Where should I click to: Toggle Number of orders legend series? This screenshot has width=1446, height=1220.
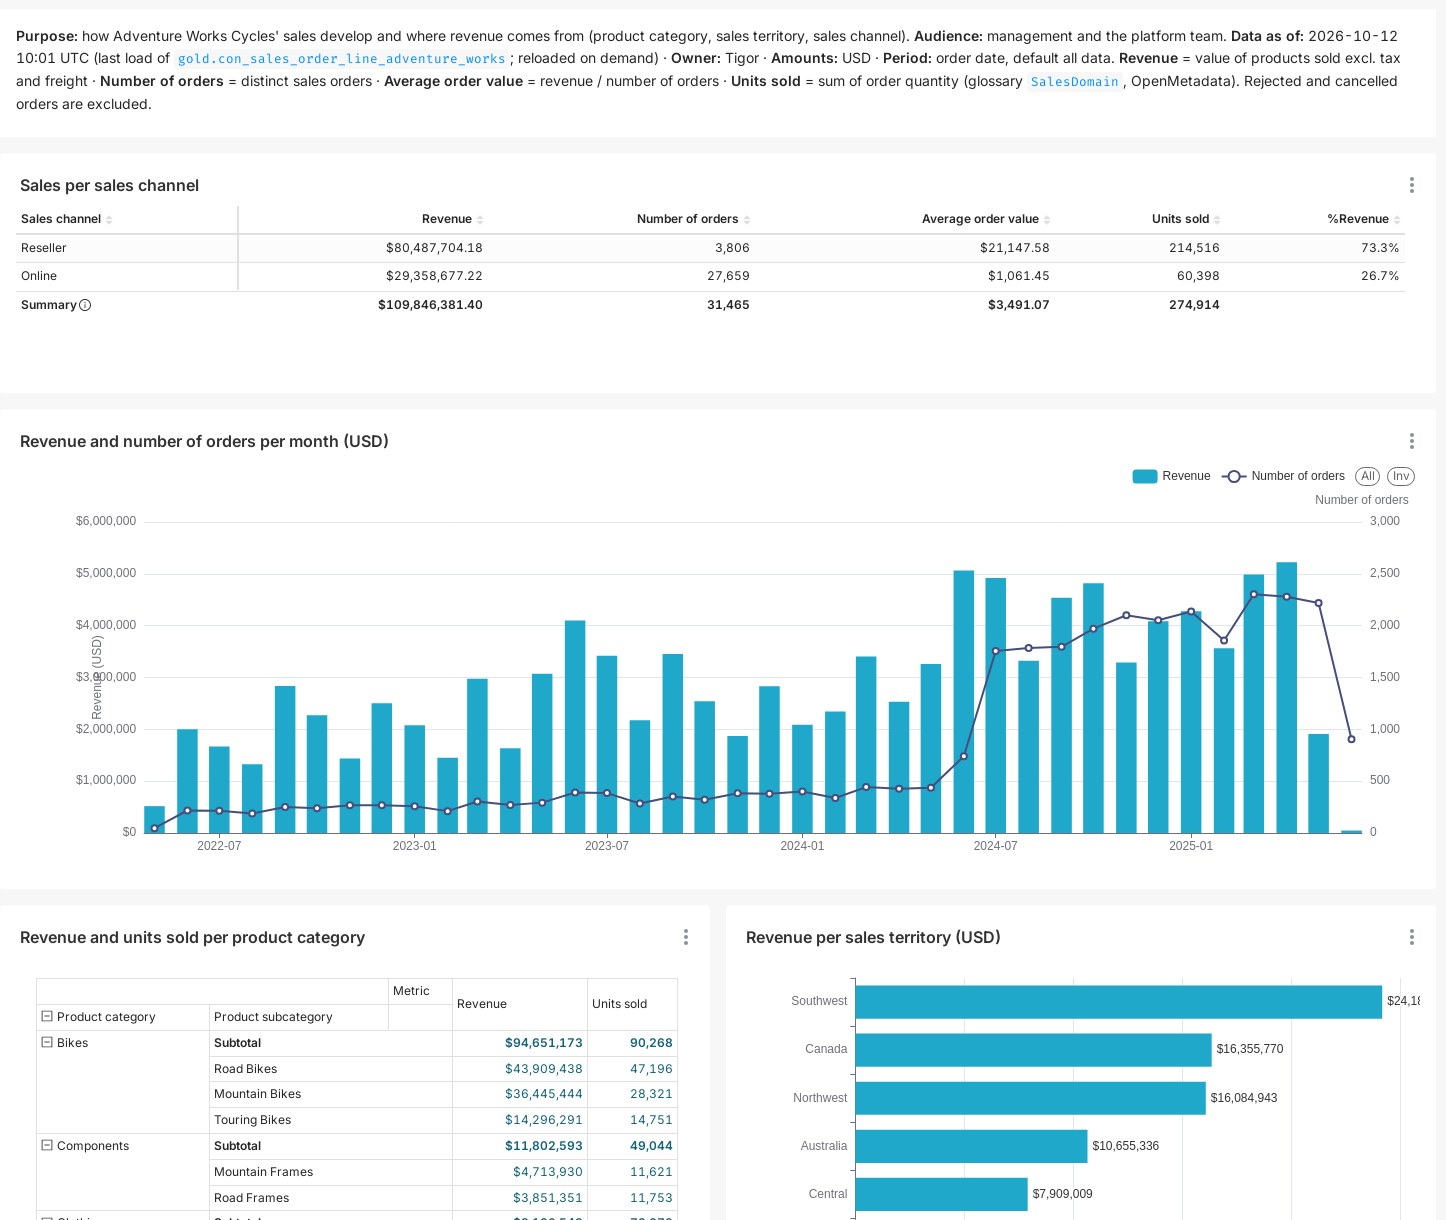(1283, 476)
